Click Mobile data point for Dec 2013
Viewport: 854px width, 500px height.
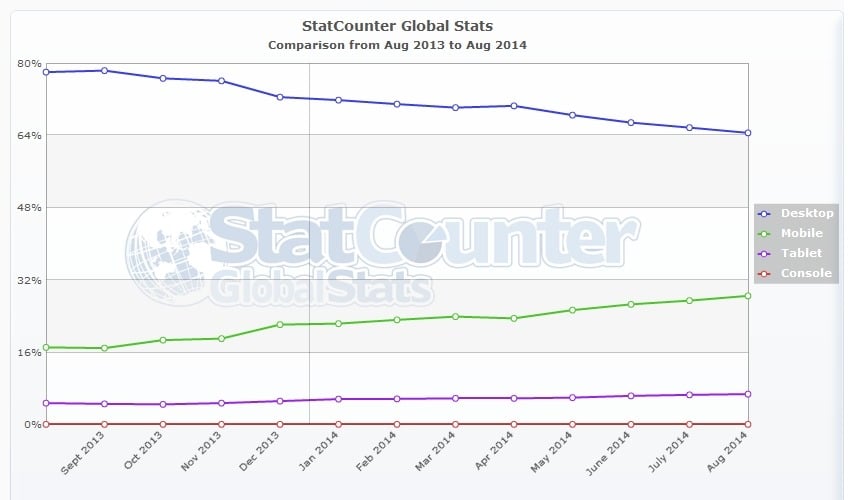tap(280, 324)
